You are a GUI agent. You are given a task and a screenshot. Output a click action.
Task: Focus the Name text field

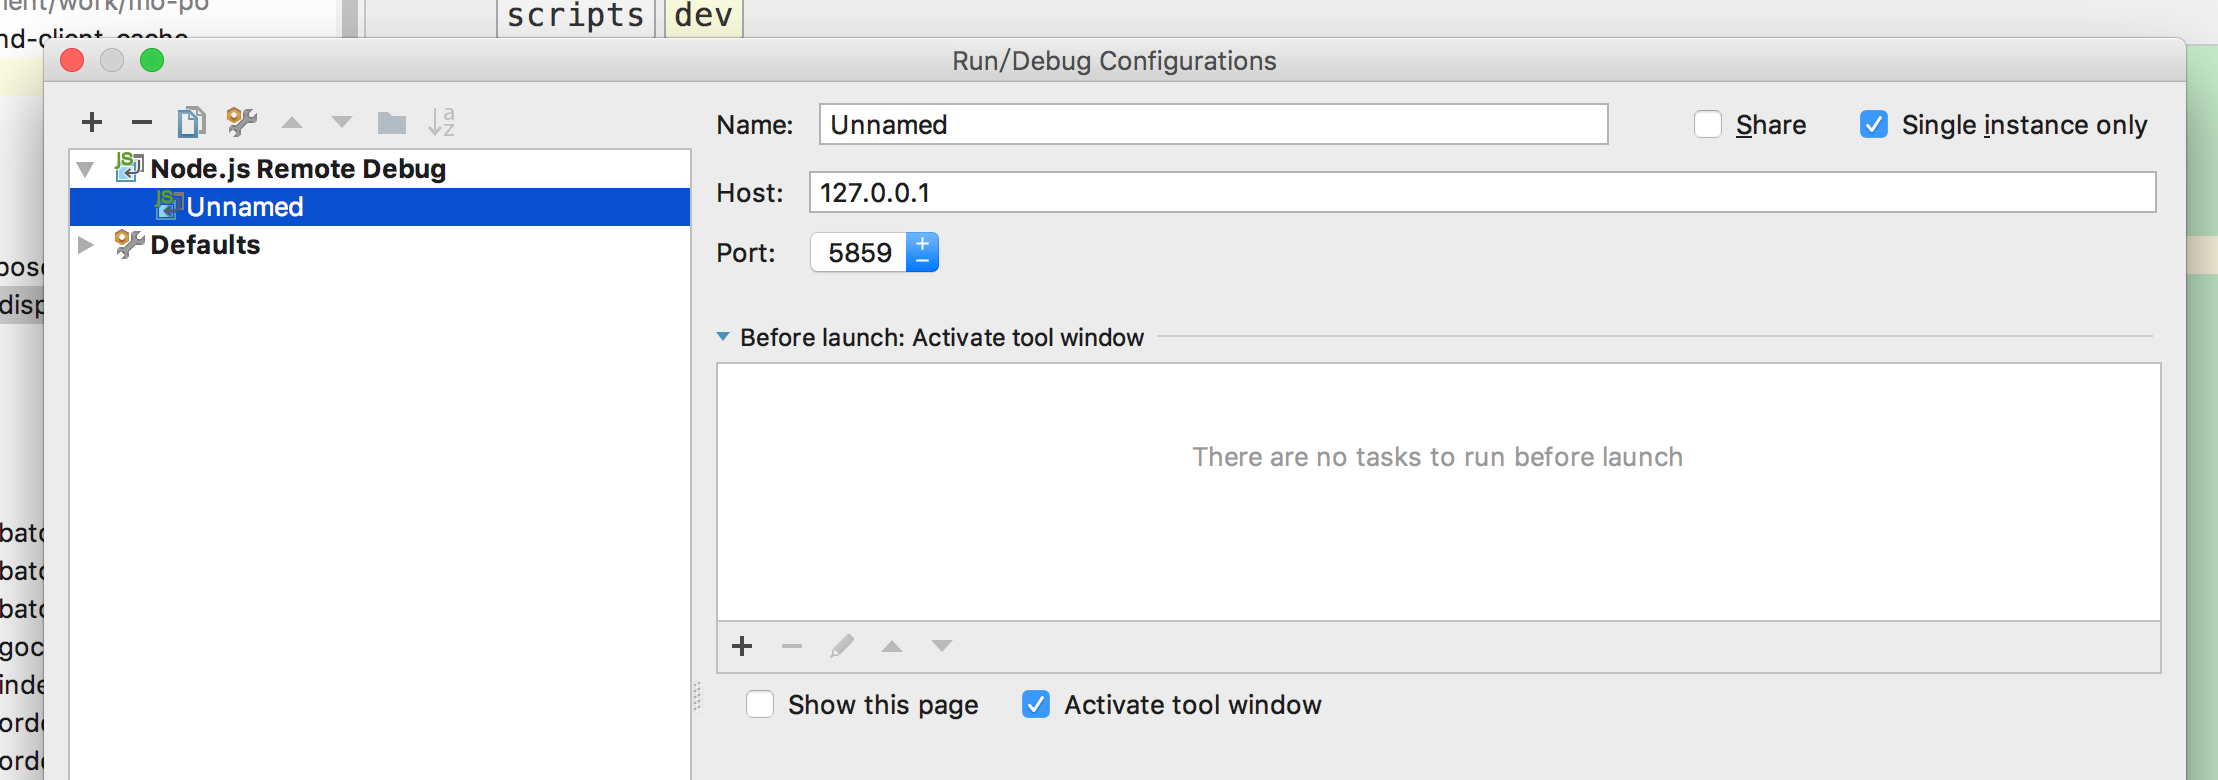coord(1212,125)
